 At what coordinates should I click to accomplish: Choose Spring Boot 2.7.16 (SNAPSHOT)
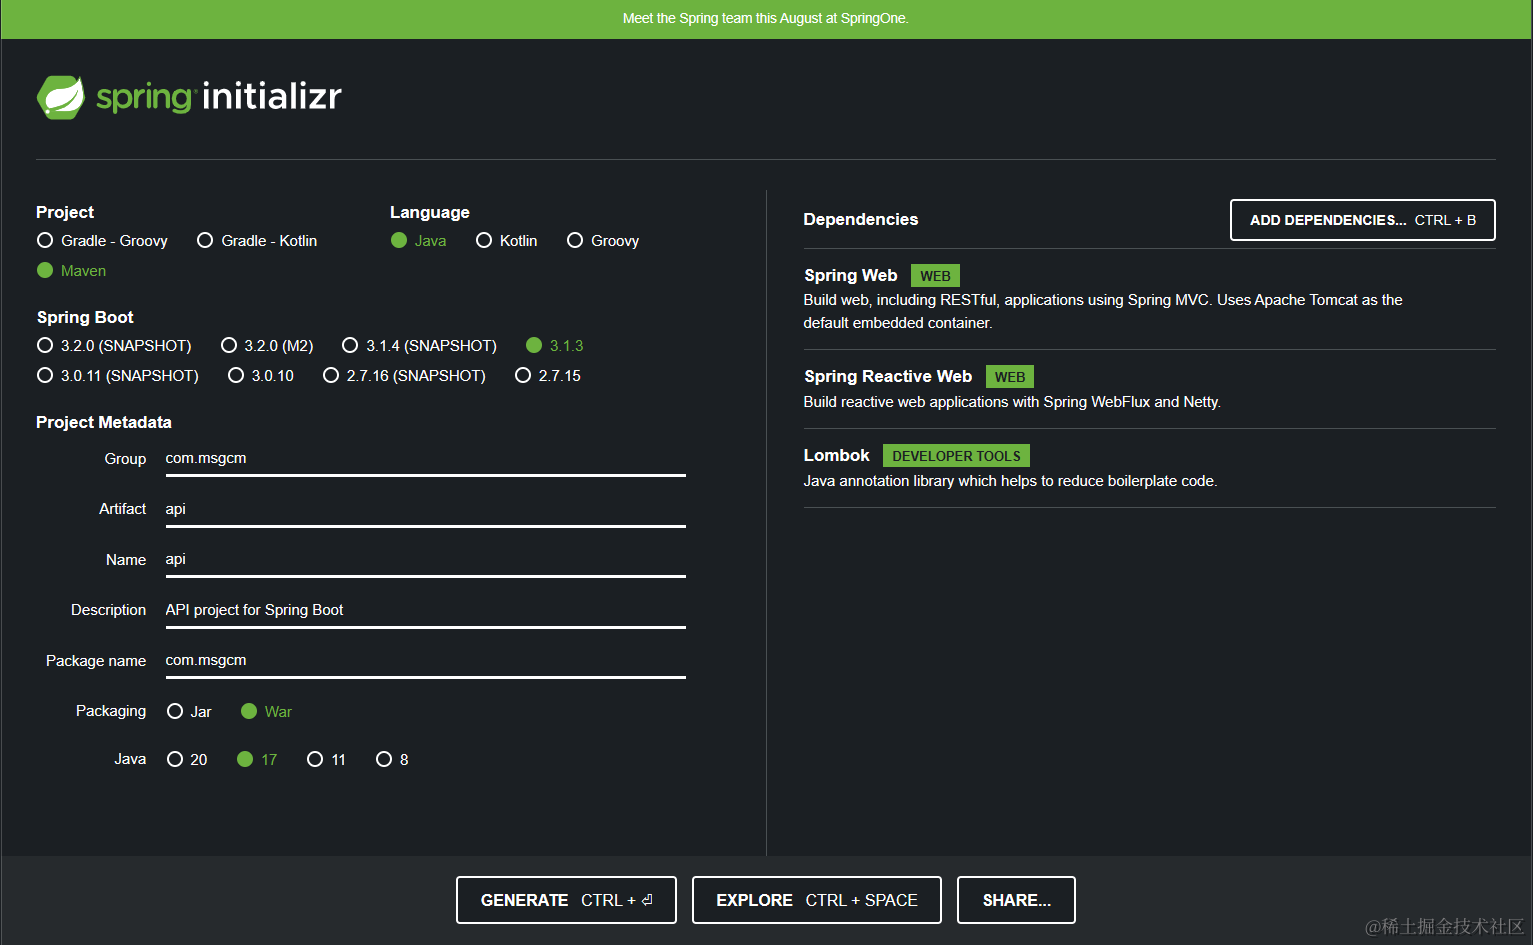pos(404,376)
